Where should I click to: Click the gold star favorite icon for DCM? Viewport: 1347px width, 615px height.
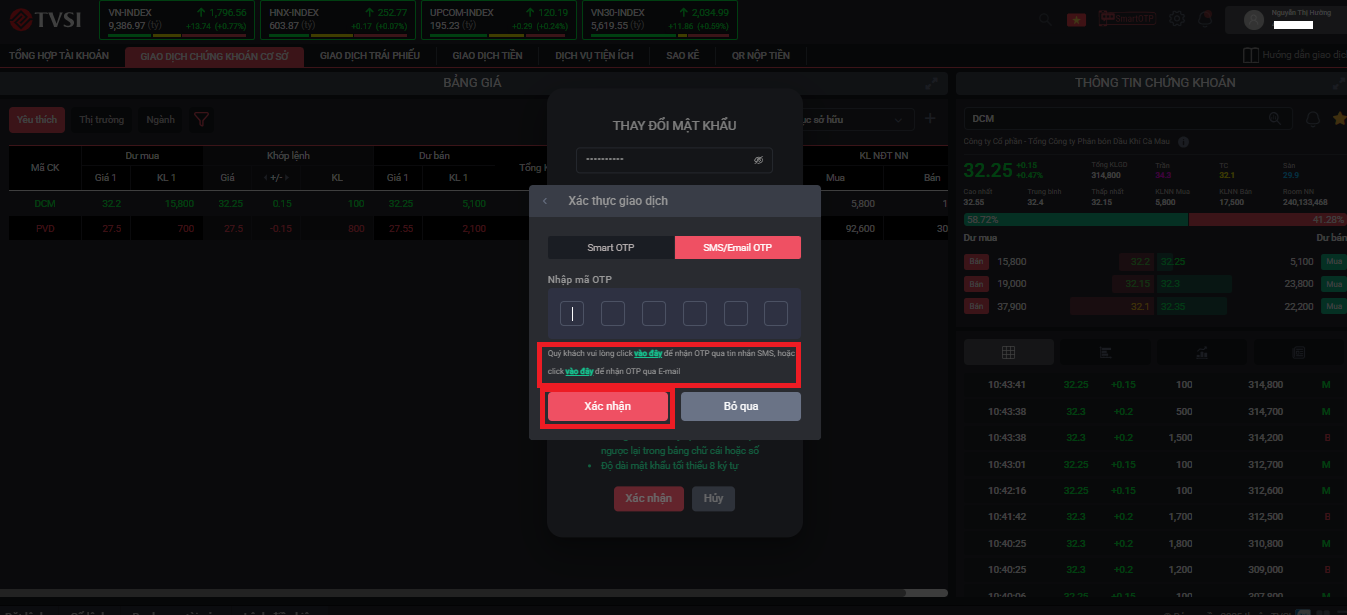pyautogui.click(x=1339, y=119)
